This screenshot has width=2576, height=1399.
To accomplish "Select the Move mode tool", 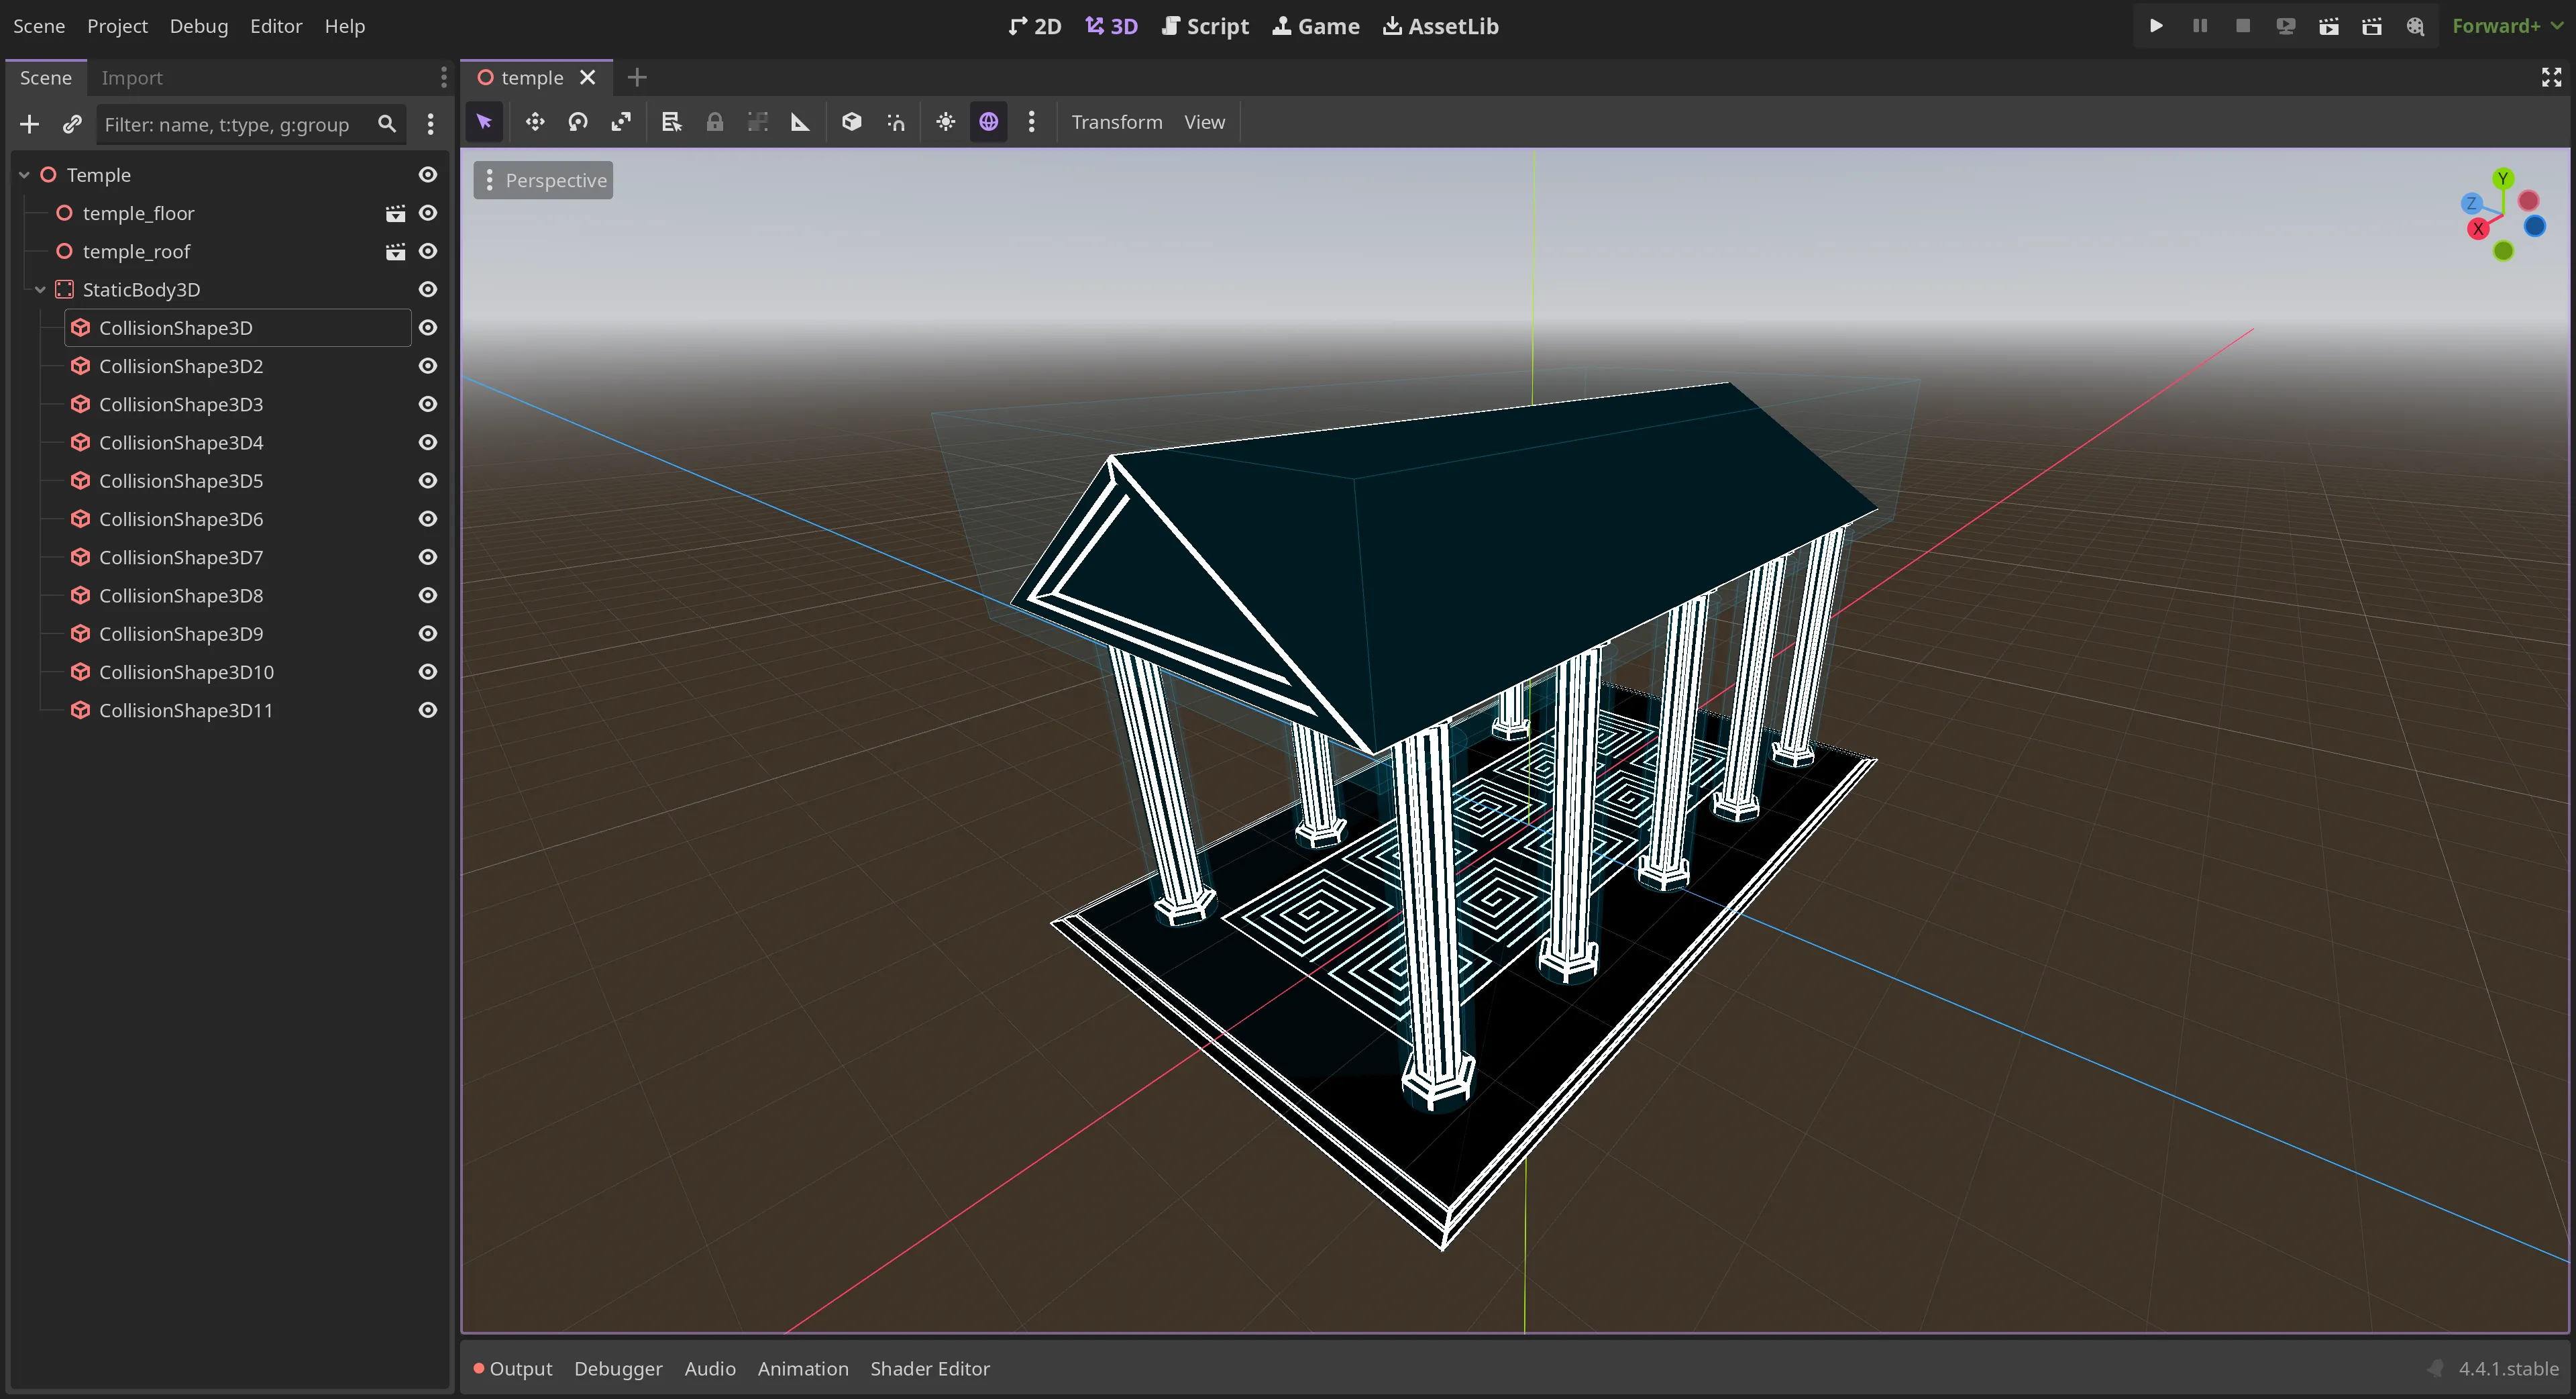I will point(535,122).
